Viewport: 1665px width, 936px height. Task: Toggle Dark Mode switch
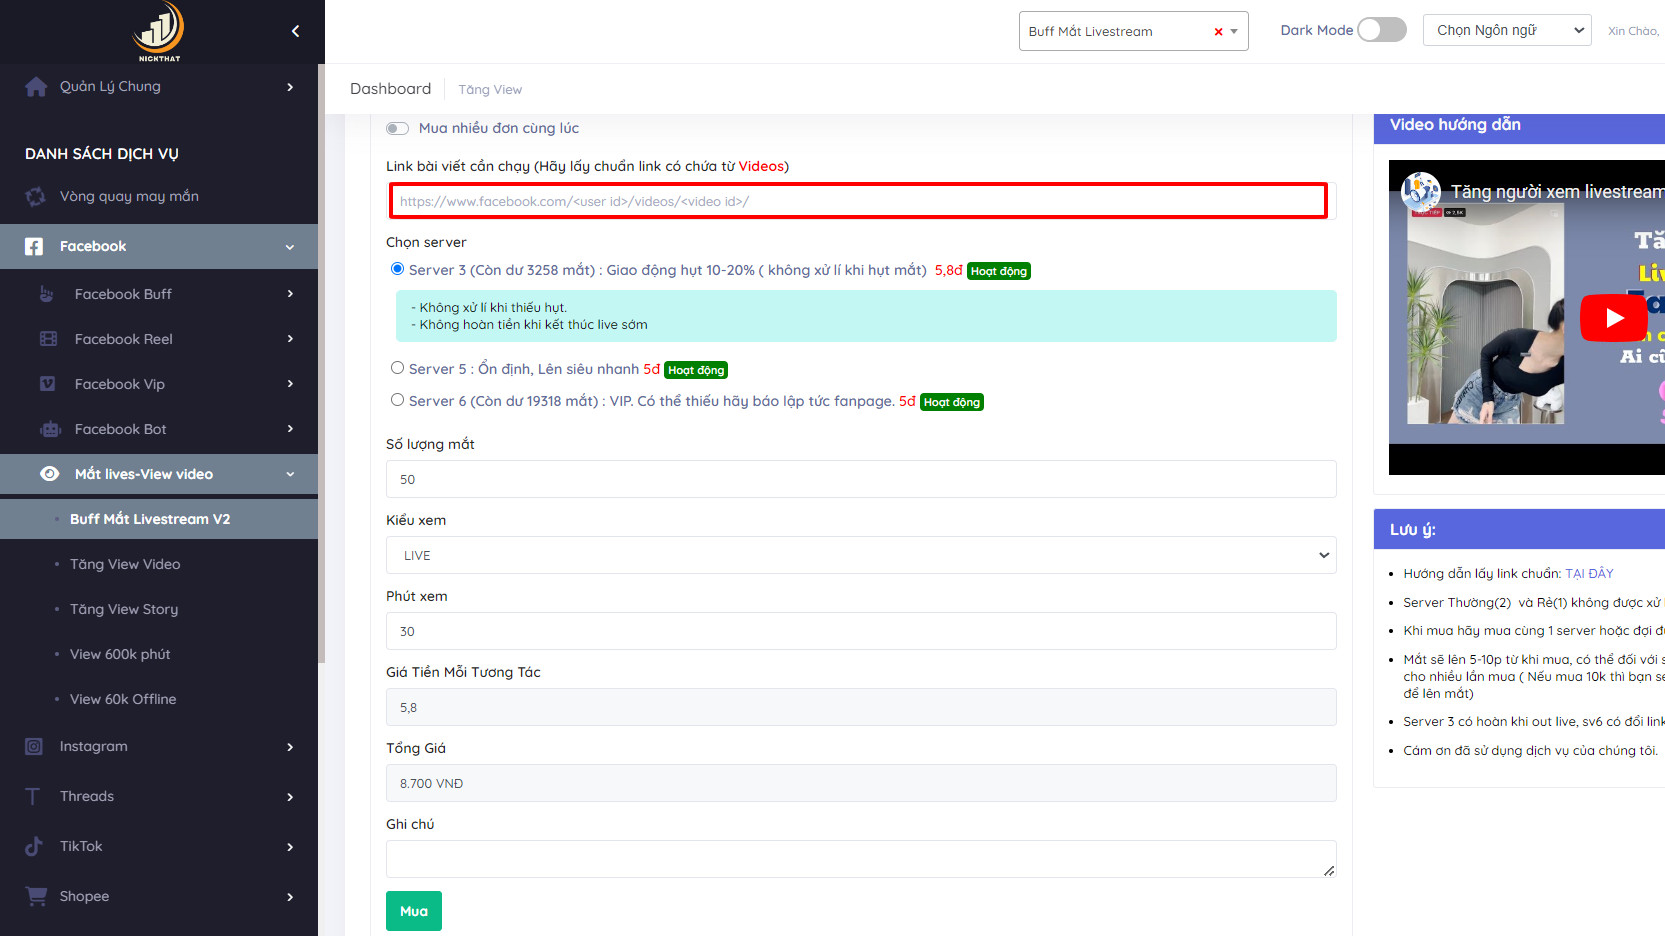(x=1381, y=30)
